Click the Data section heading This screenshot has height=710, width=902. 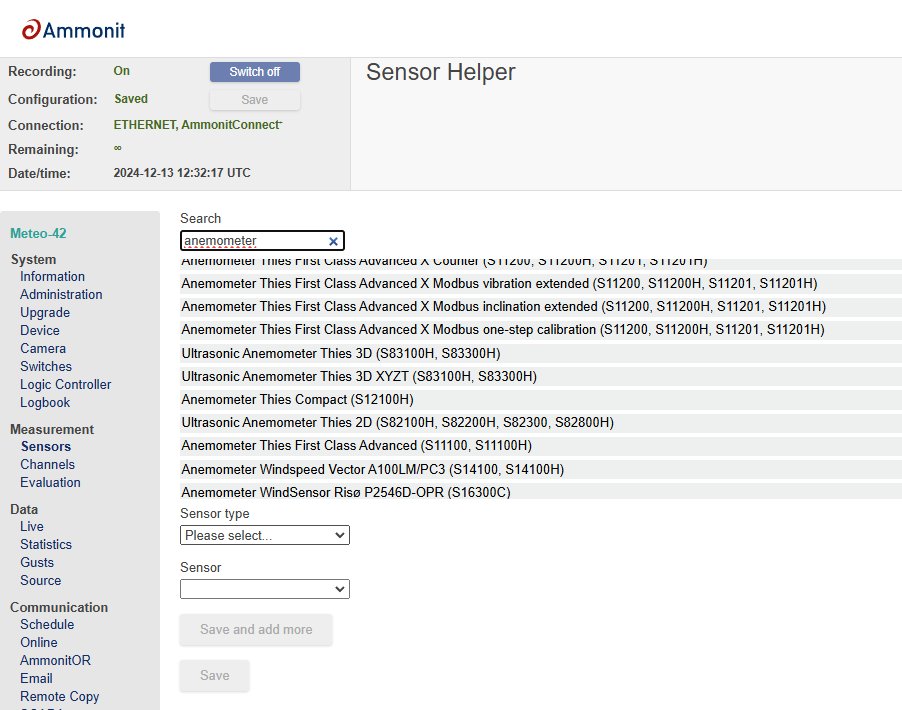[x=24, y=509]
